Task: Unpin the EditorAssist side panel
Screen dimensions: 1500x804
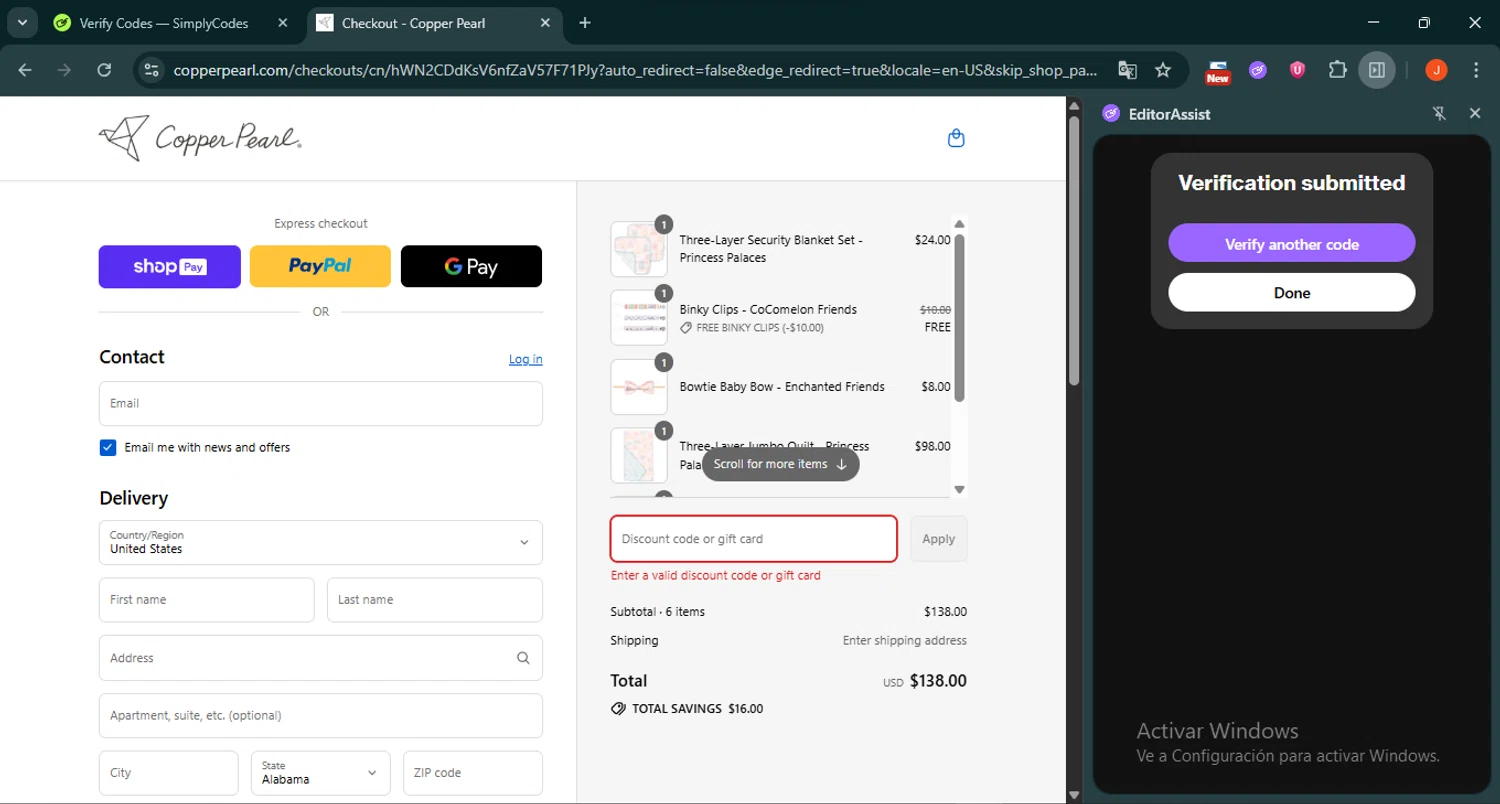Action: pyautogui.click(x=1439, y=114)
